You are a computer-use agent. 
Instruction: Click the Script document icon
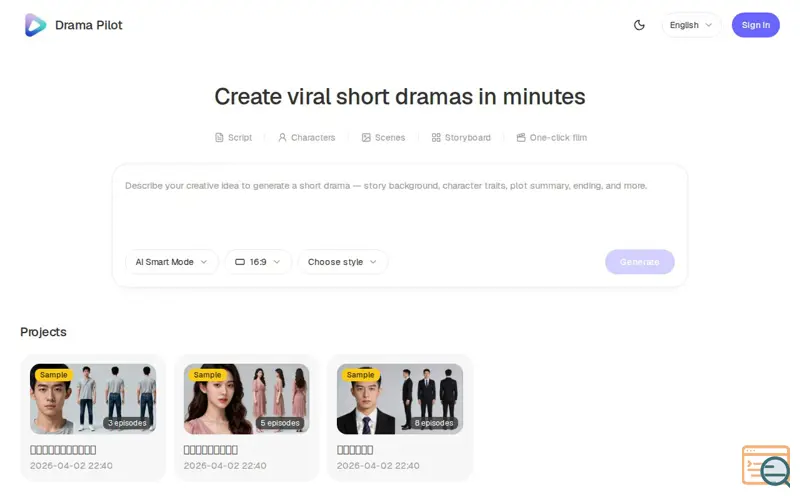pos(219,138)
